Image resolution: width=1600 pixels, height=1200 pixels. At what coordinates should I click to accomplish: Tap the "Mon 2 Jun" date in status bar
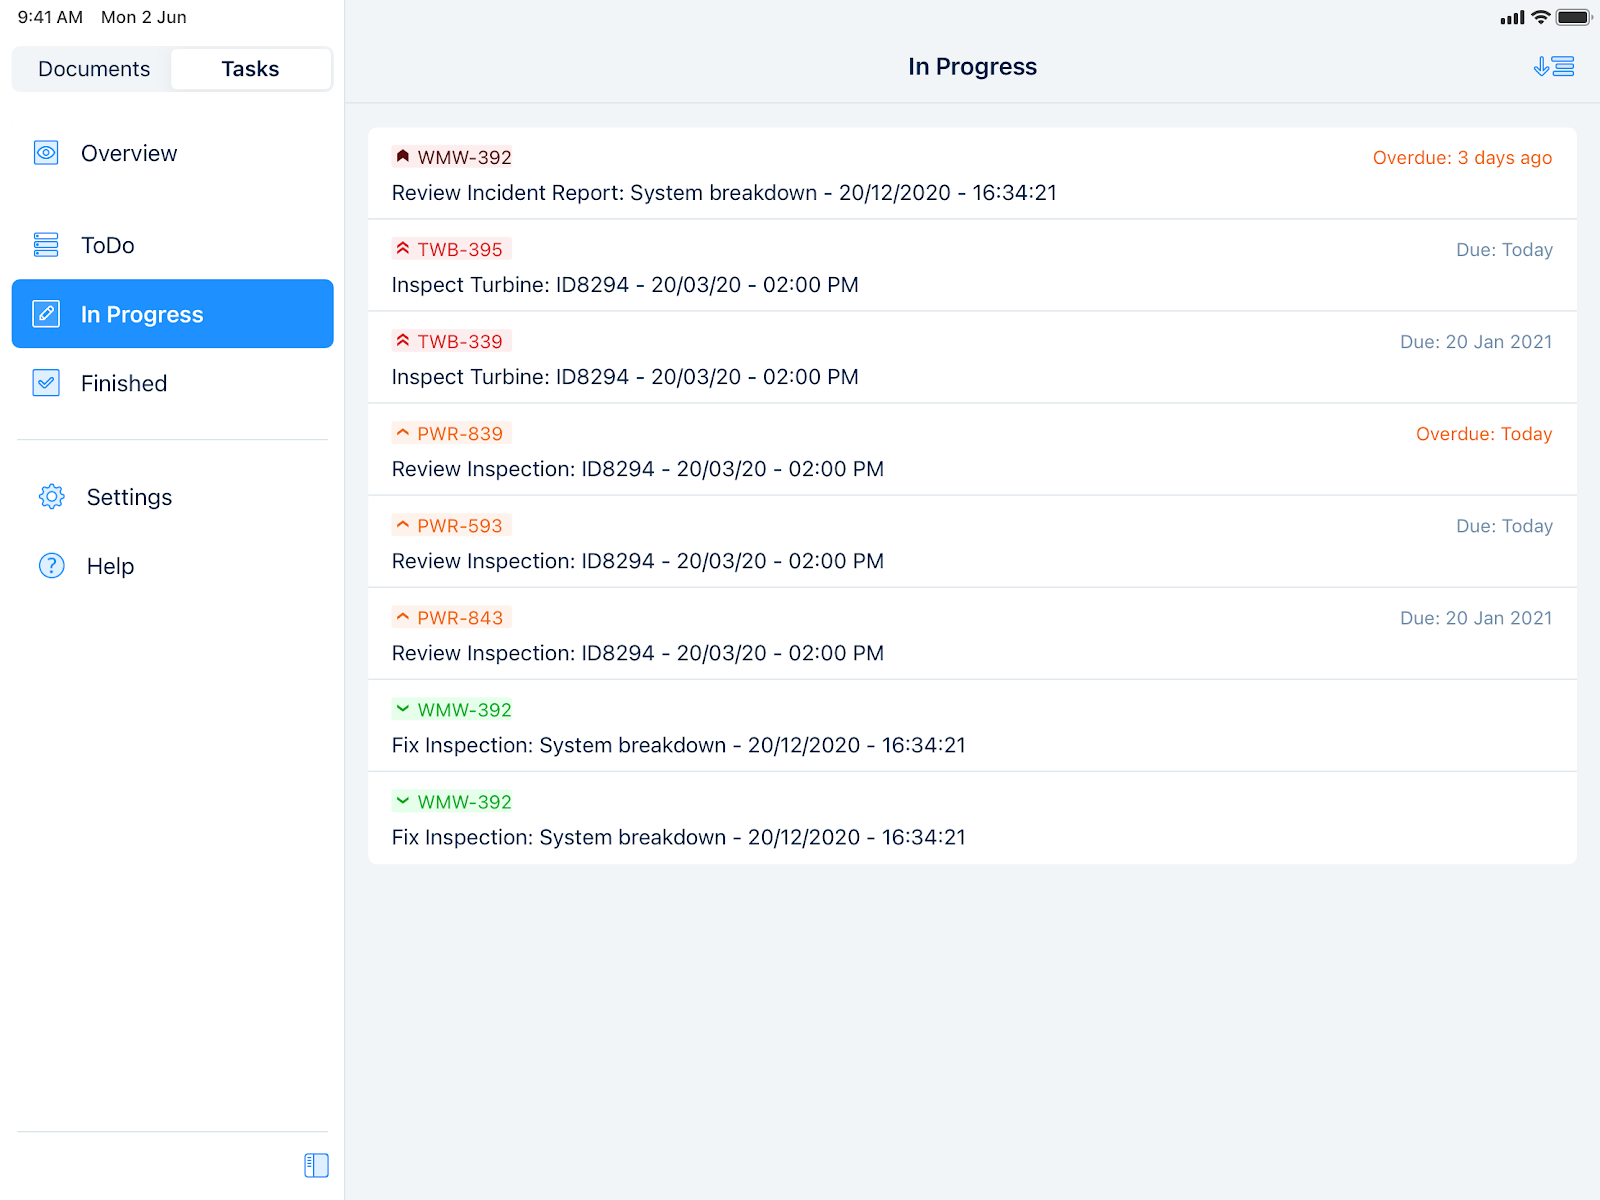click(x=144, y=17)
